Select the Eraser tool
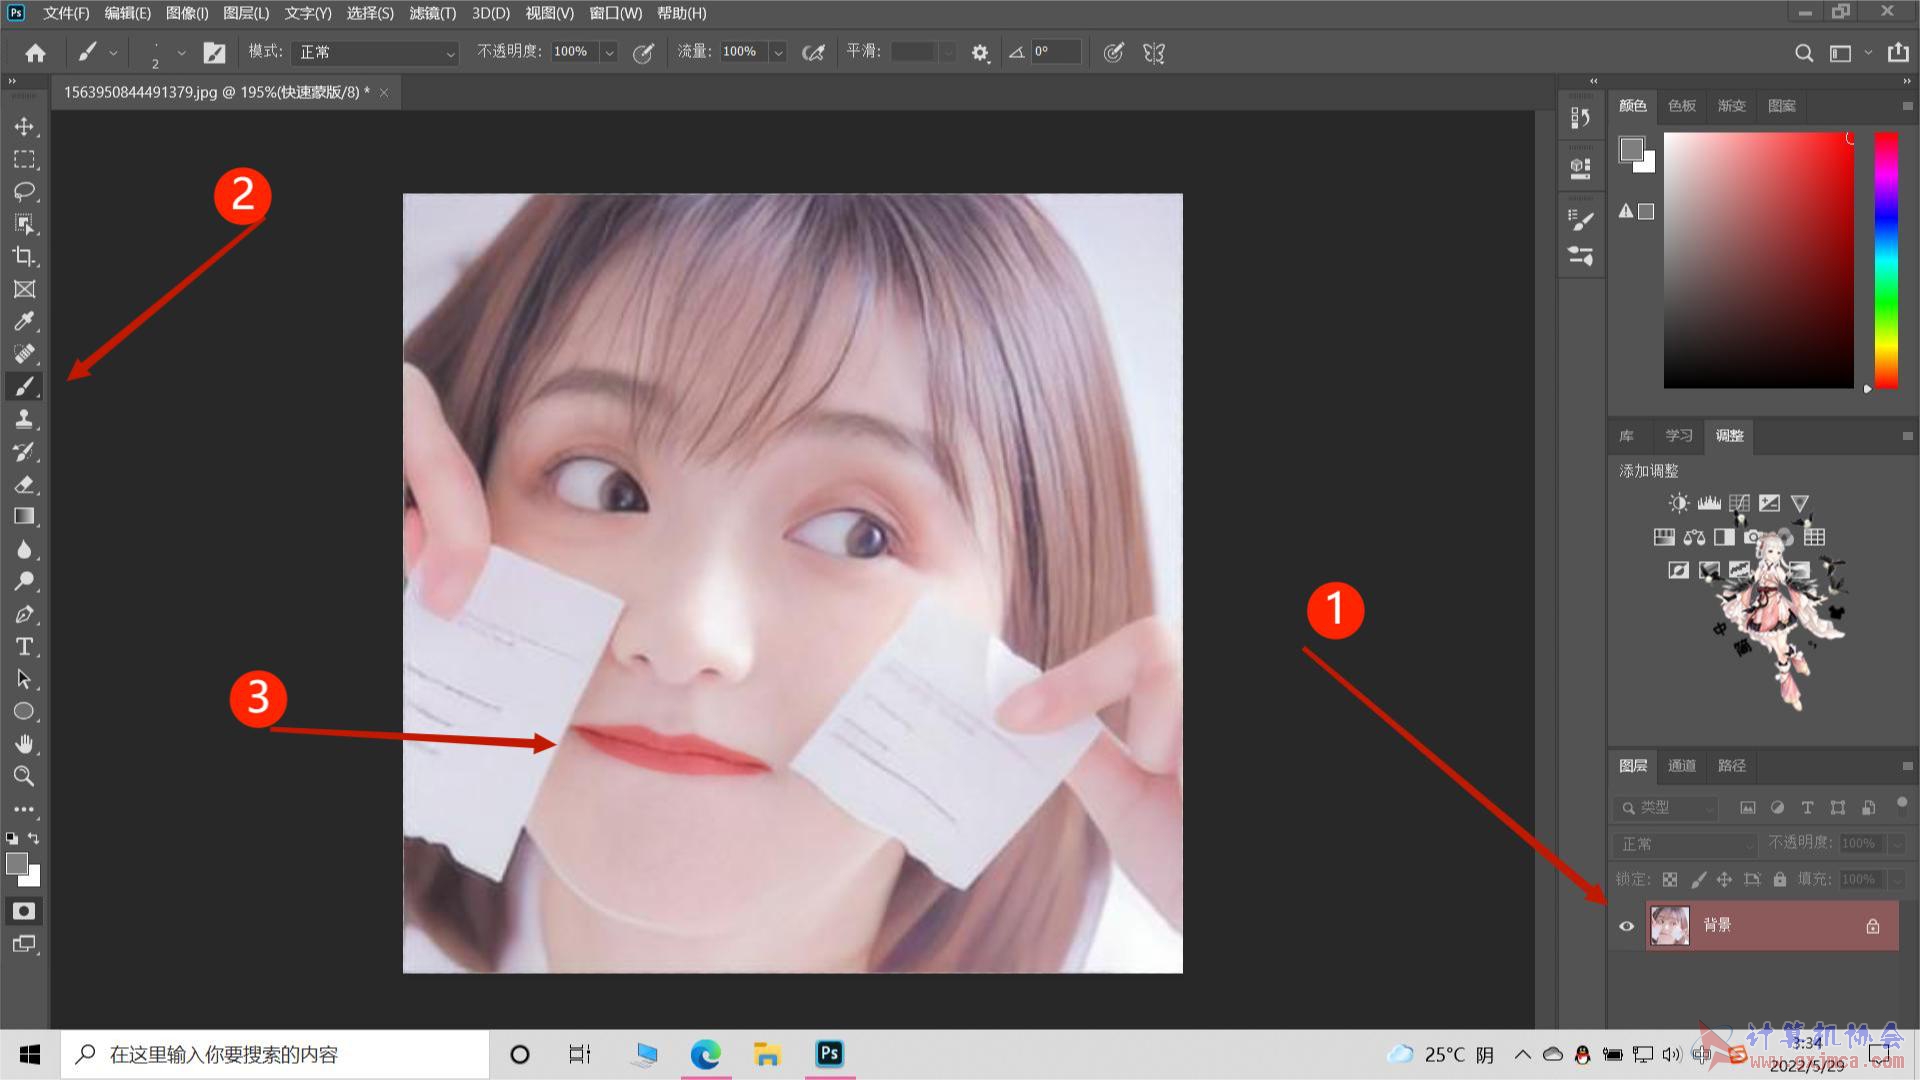The width and height of the screenshot is (1920, 1080). tap(24, 484)
